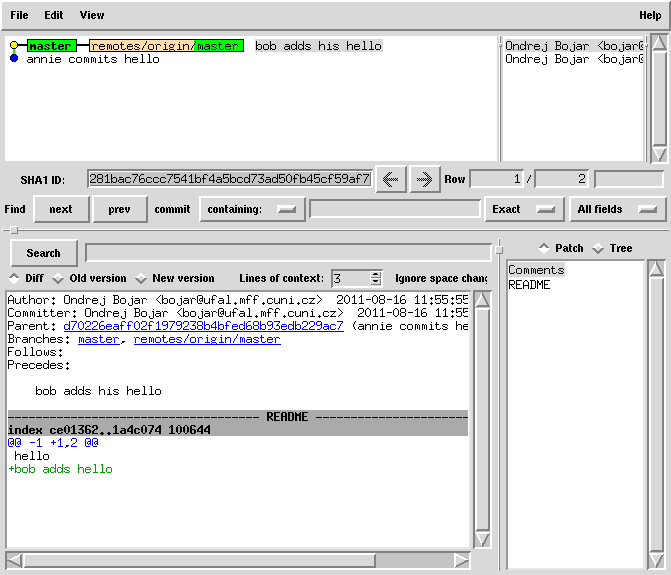
Task: Select the yellow commit node for master
Action: [14, 46]
